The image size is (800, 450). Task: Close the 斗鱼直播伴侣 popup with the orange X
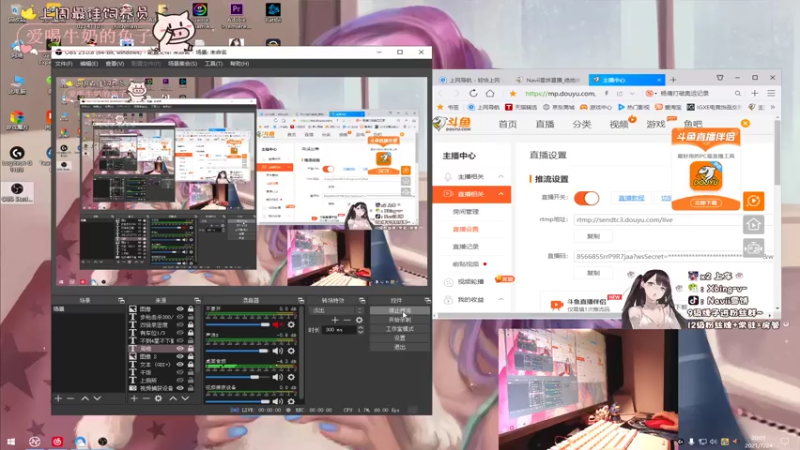coord(745,123)
